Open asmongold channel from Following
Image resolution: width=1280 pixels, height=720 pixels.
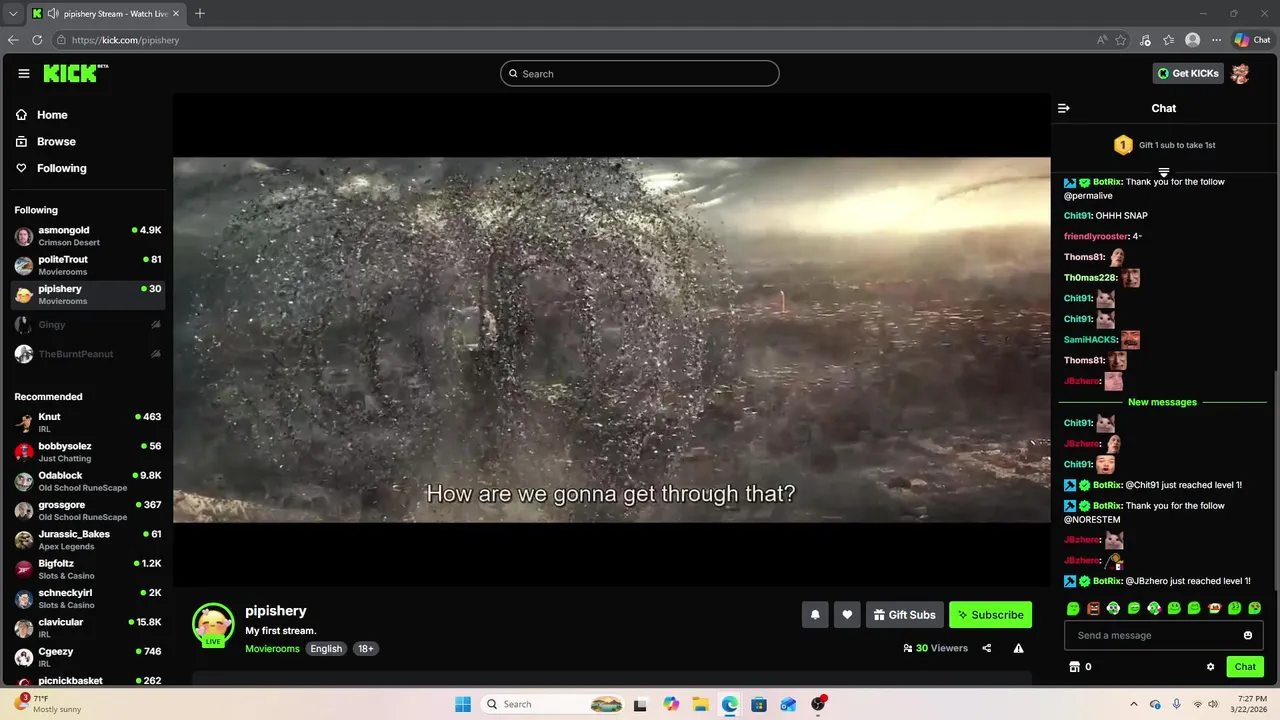(88, 236)
